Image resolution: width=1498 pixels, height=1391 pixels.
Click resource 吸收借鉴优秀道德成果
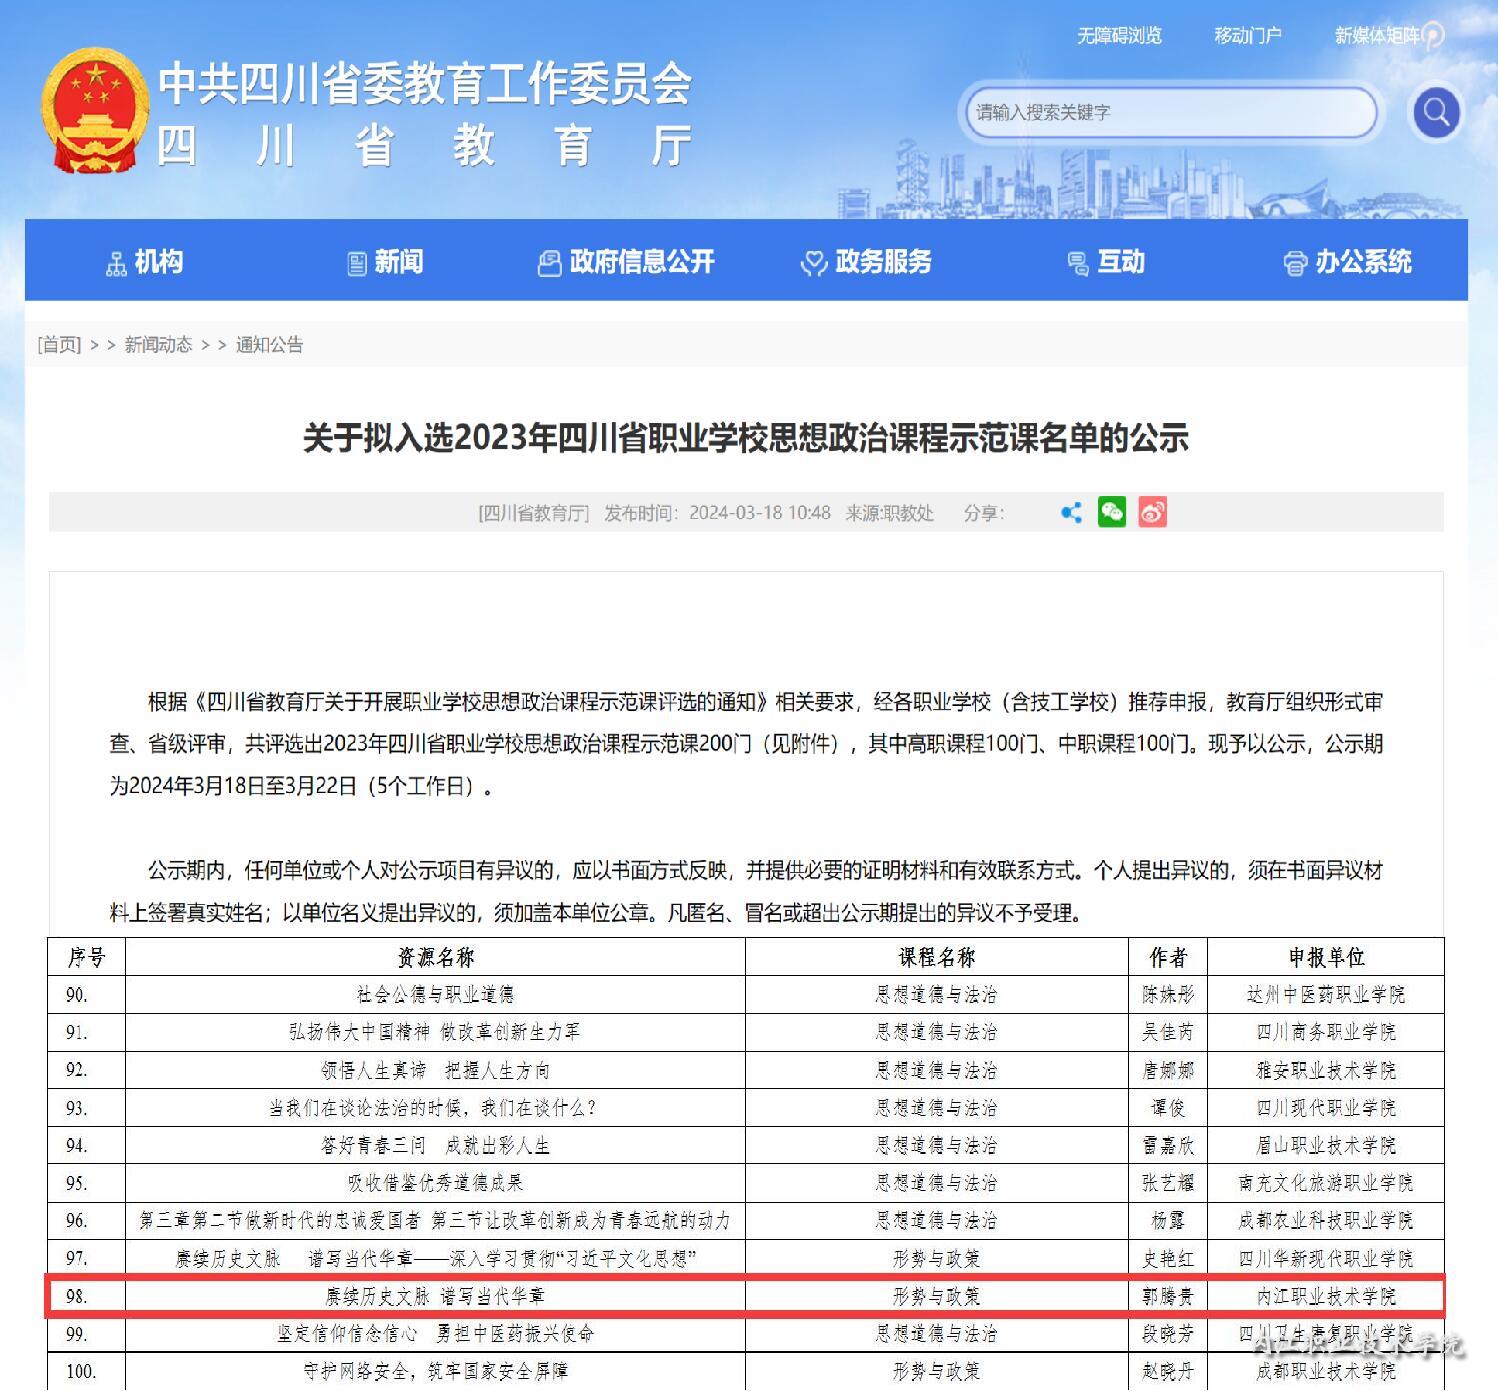[435, 1183]
